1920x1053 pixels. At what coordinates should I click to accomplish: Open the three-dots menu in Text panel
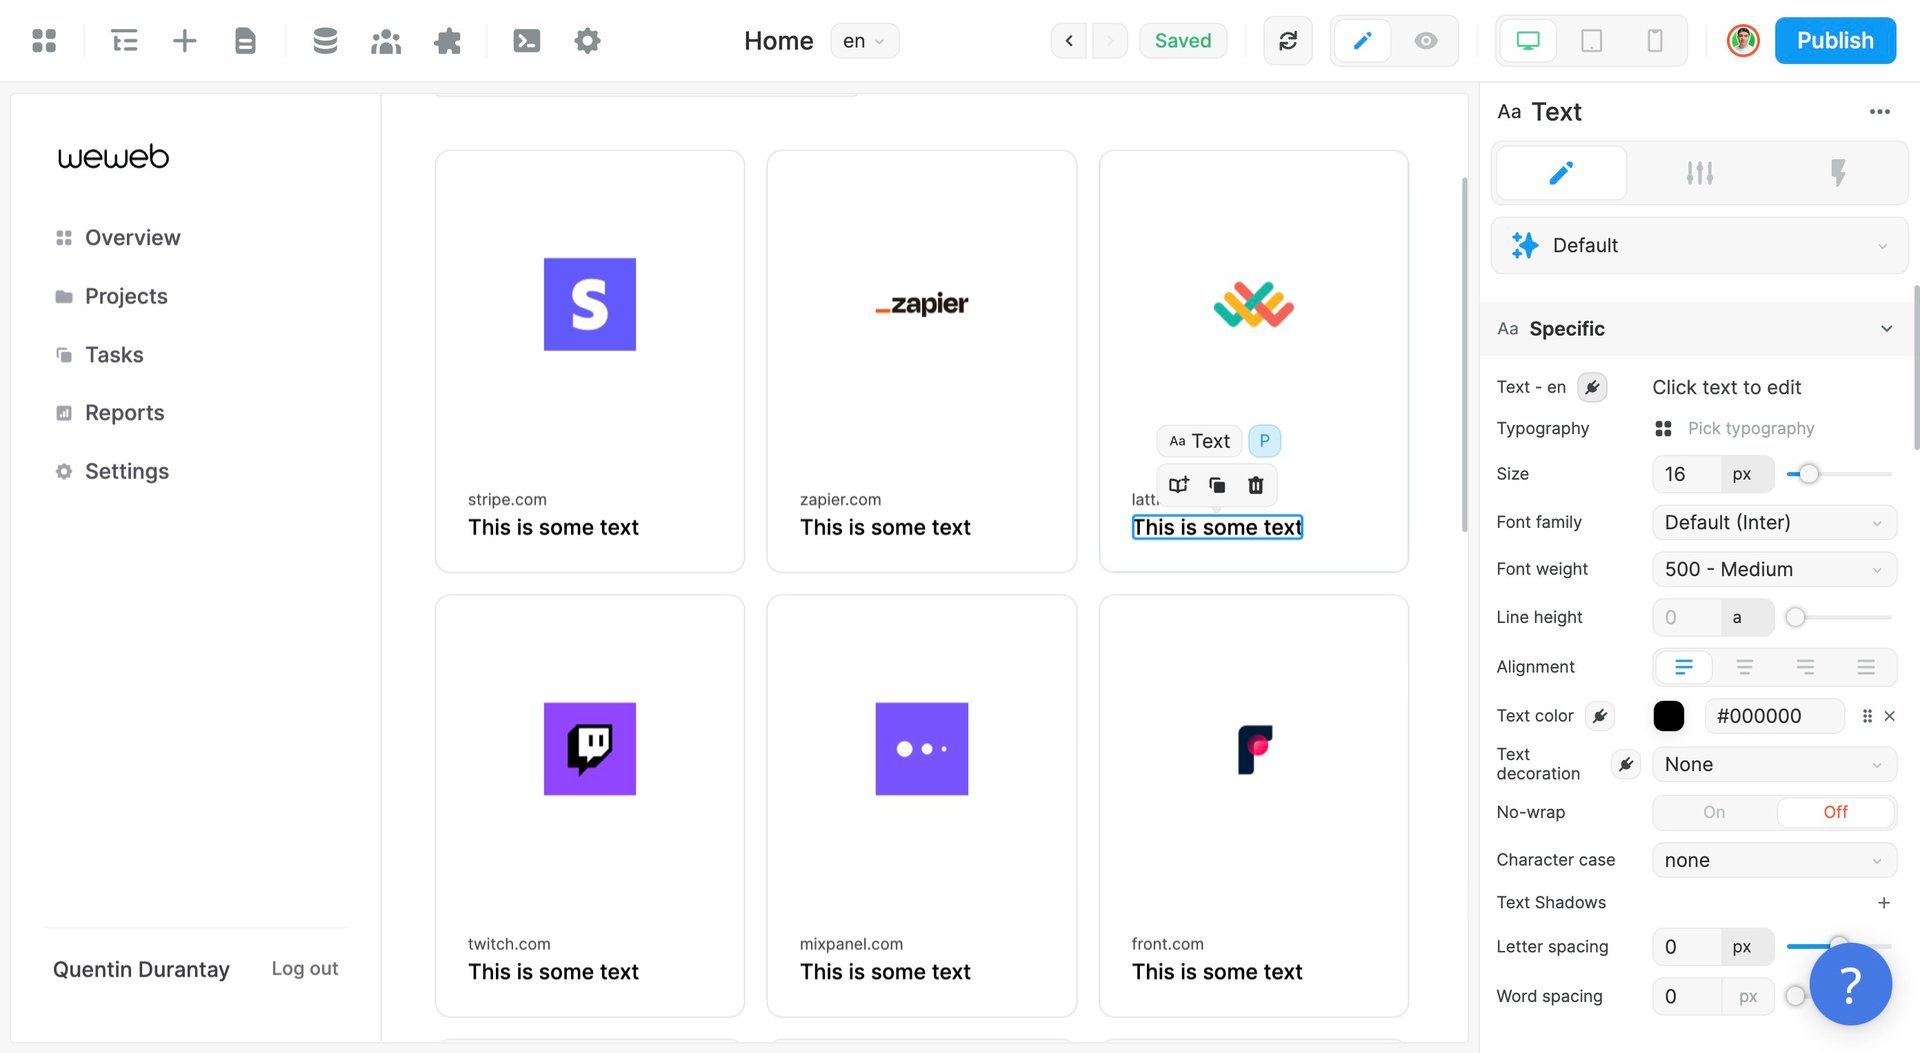click(1880, 112)
